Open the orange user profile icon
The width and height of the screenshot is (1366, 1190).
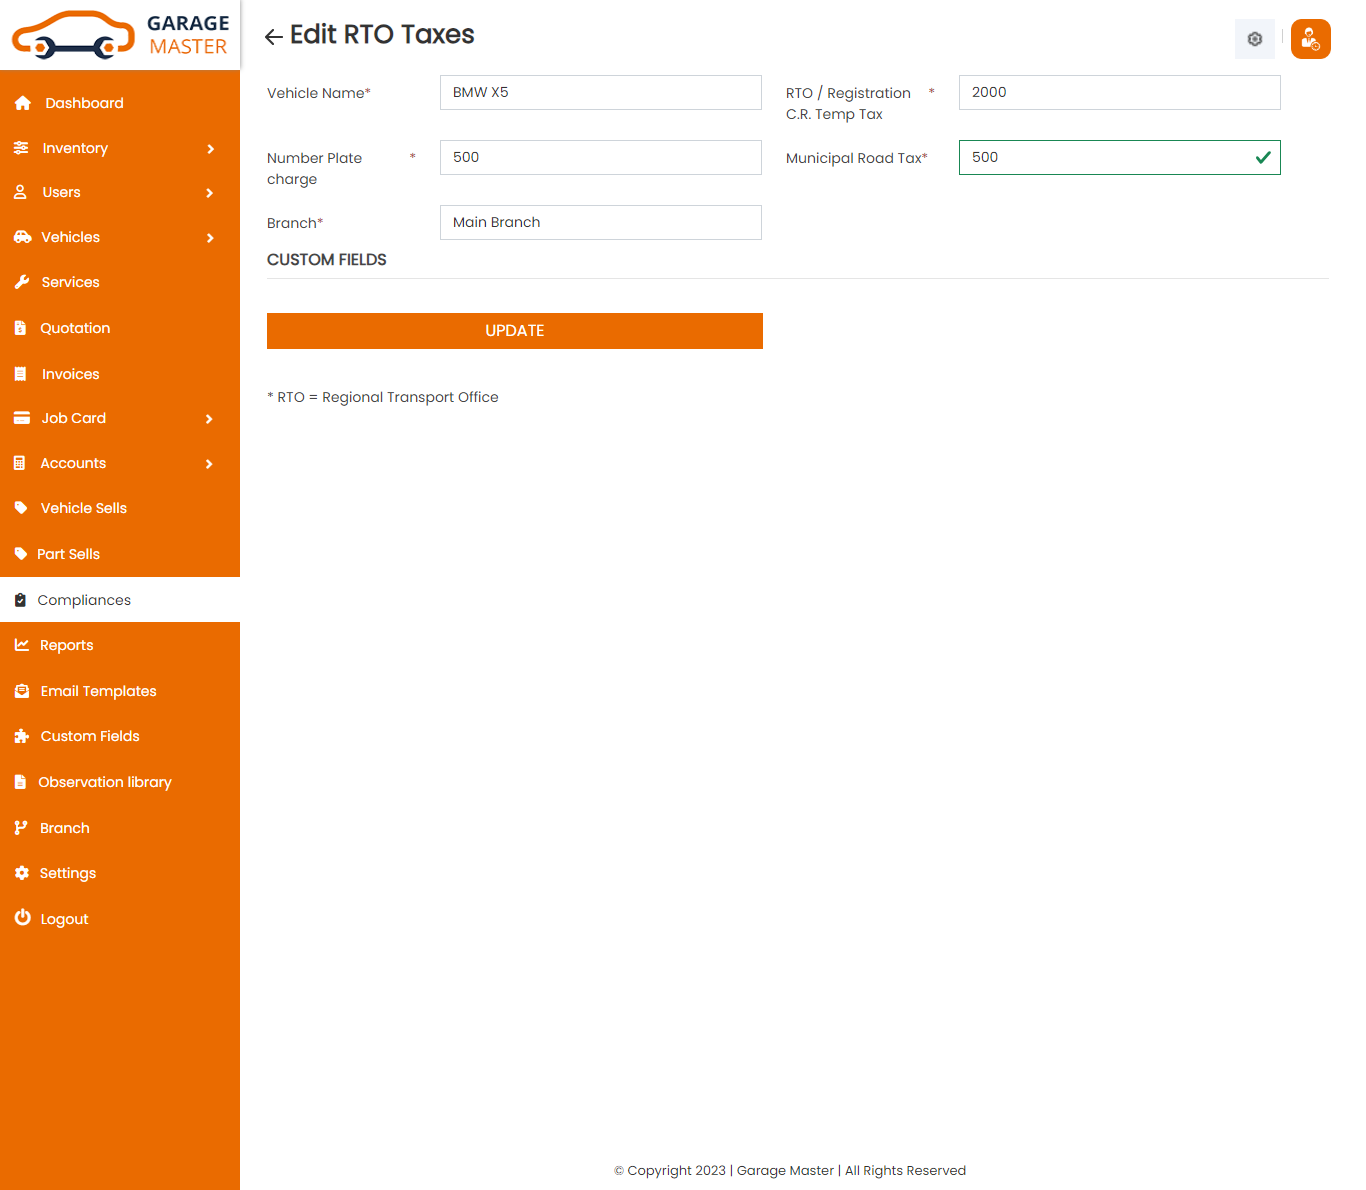point(1310,39)
